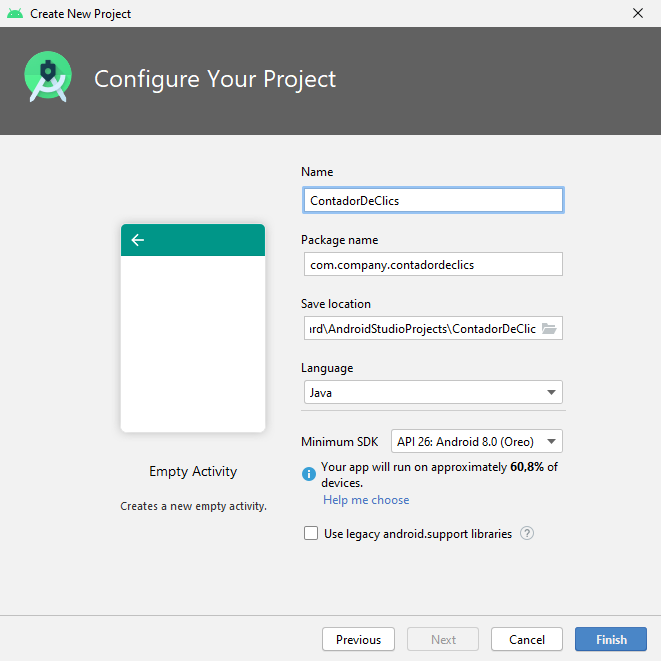Go back with the Previous button
Viewport: 661px width, 661px height.
(358, 640)
